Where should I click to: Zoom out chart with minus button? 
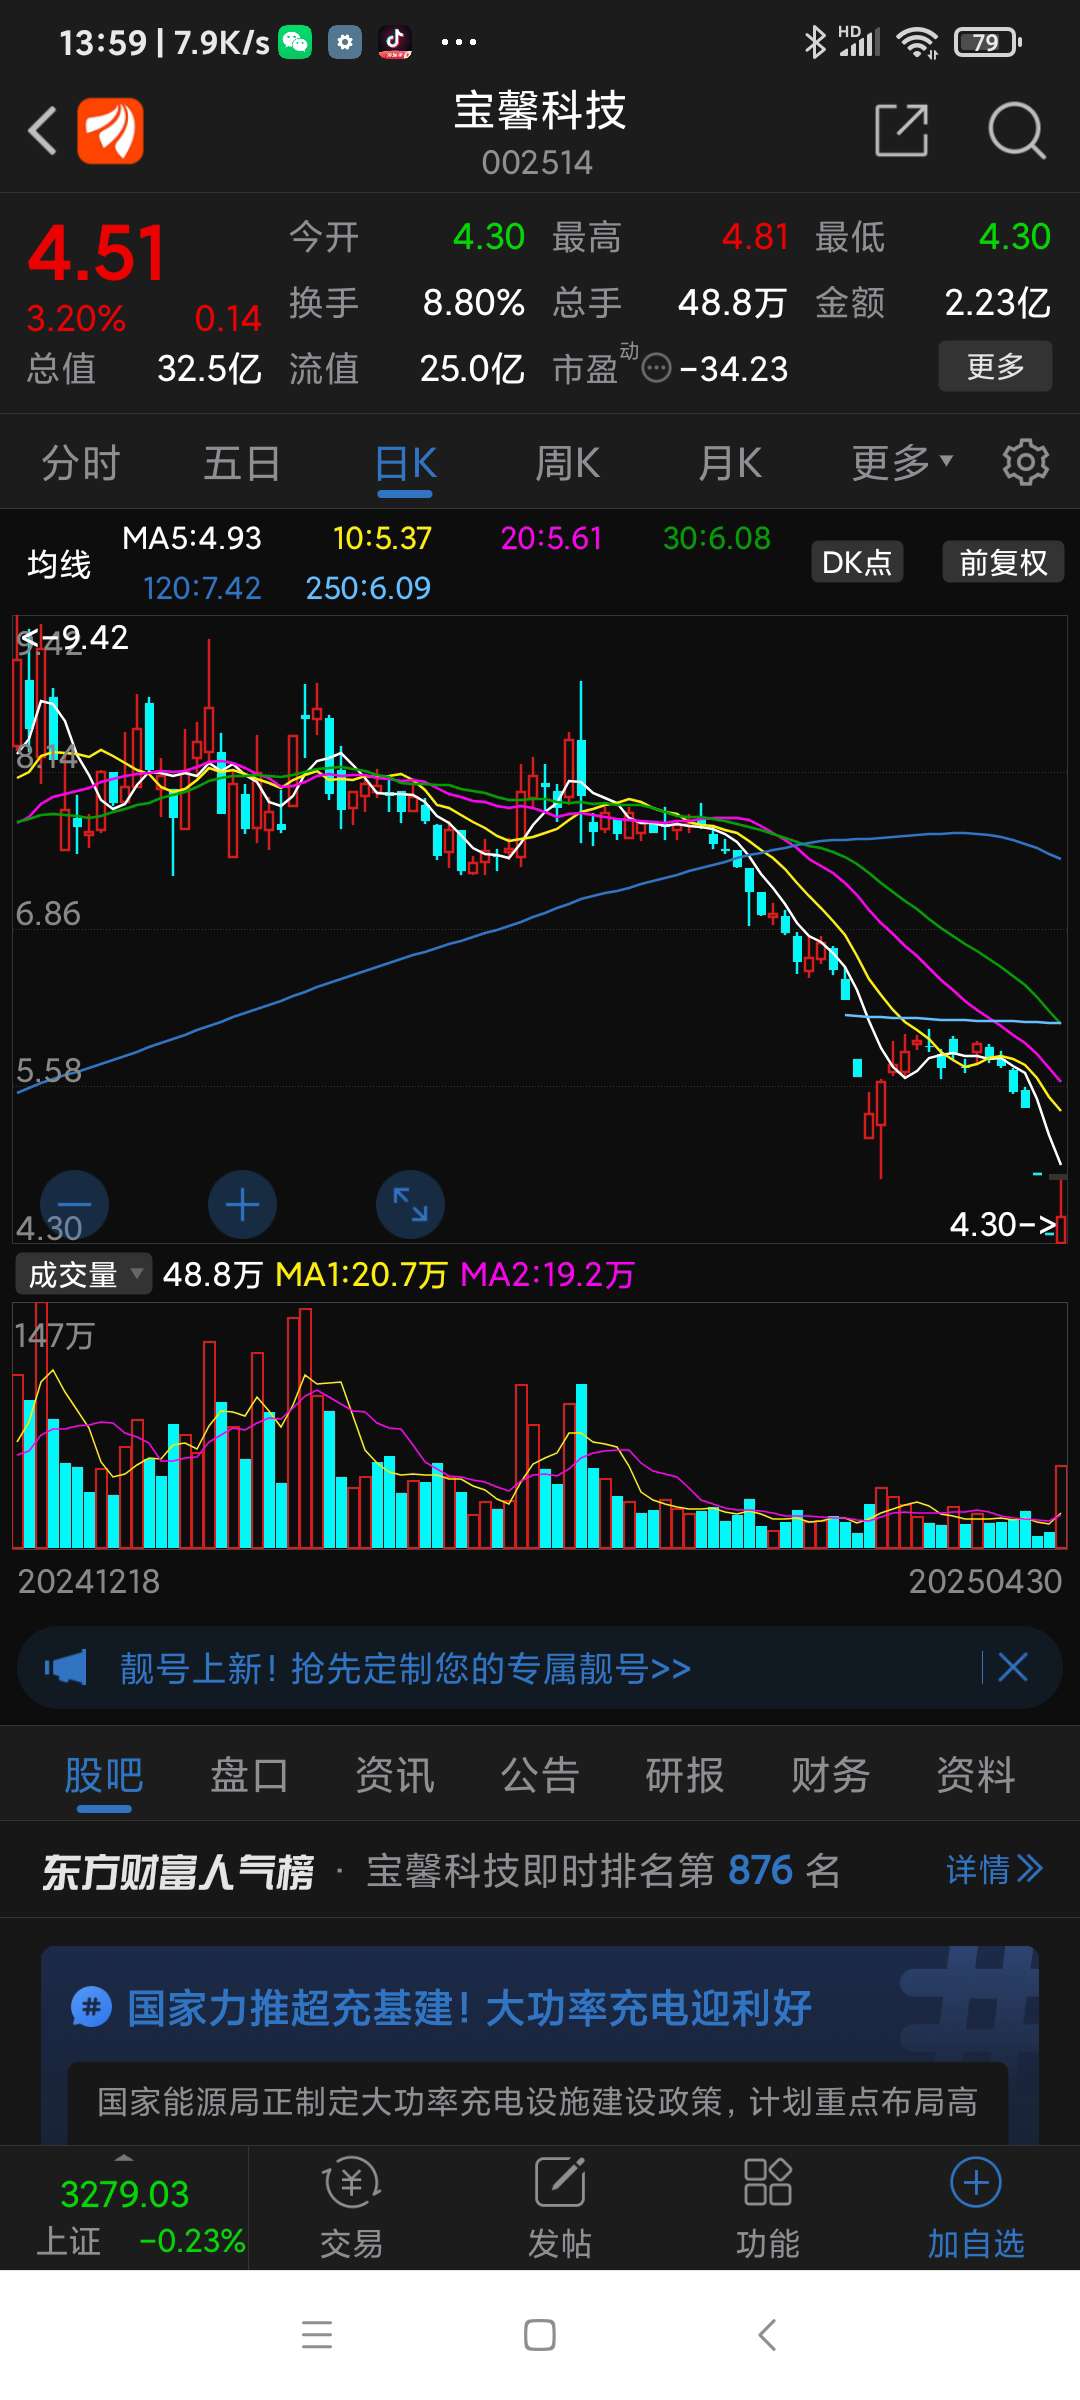coord(74,1204)
